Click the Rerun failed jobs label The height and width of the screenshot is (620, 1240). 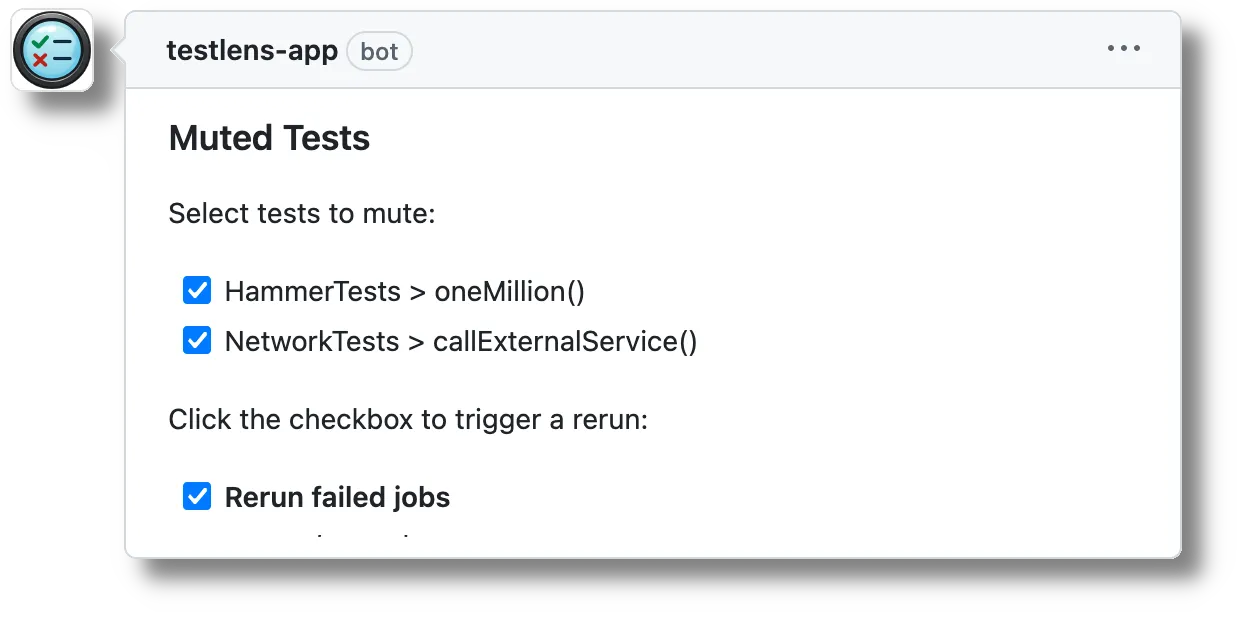(338, 496)
